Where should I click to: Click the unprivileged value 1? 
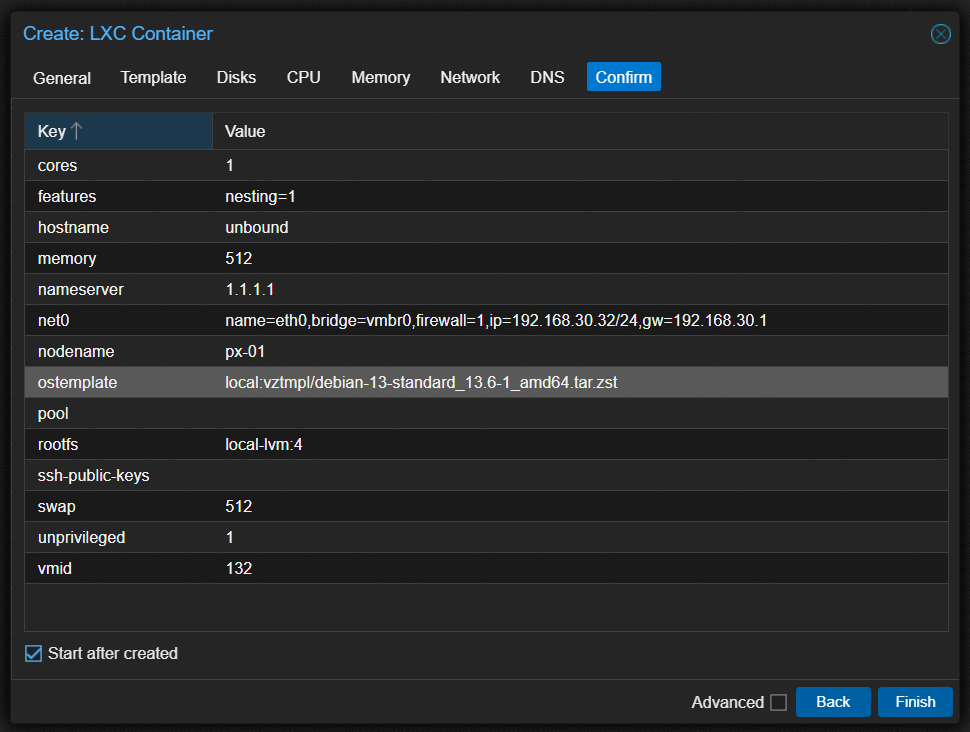(230, 537)
